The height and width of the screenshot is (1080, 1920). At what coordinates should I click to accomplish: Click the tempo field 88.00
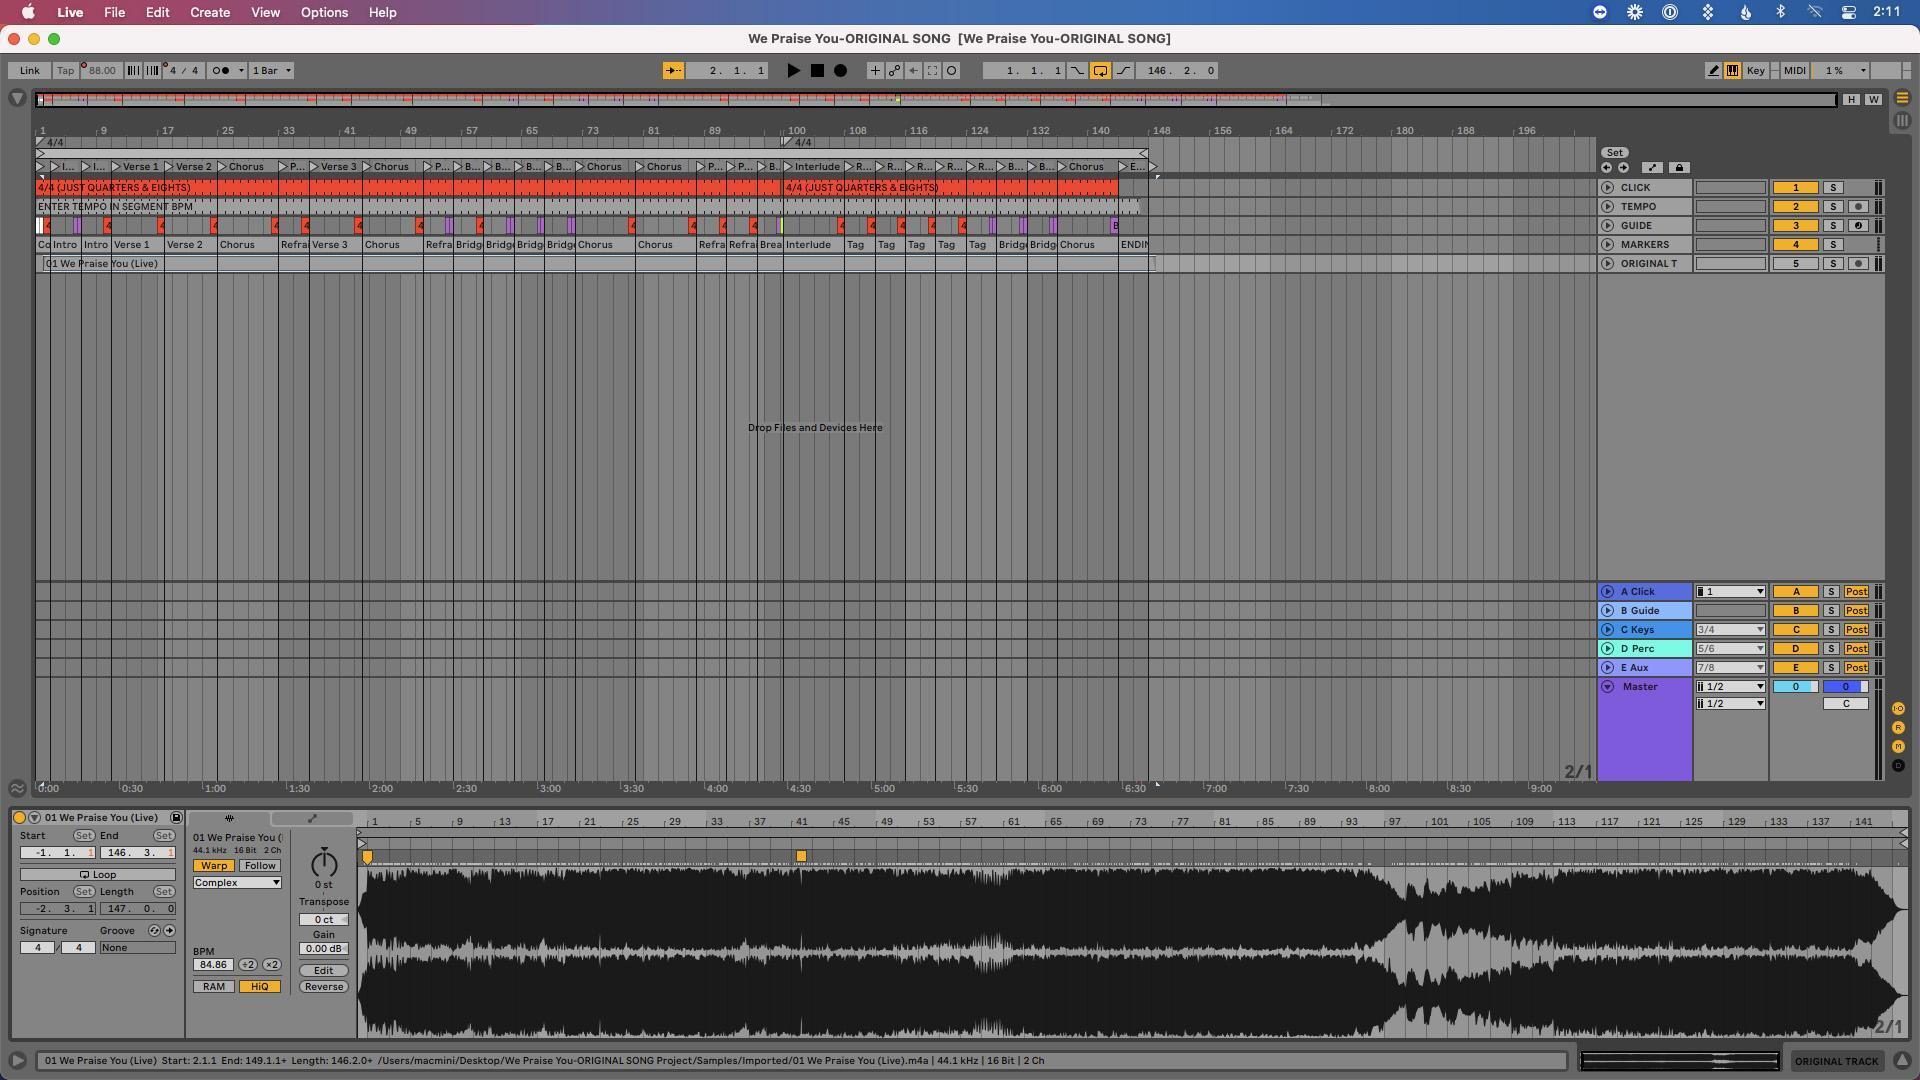(100, 71)
